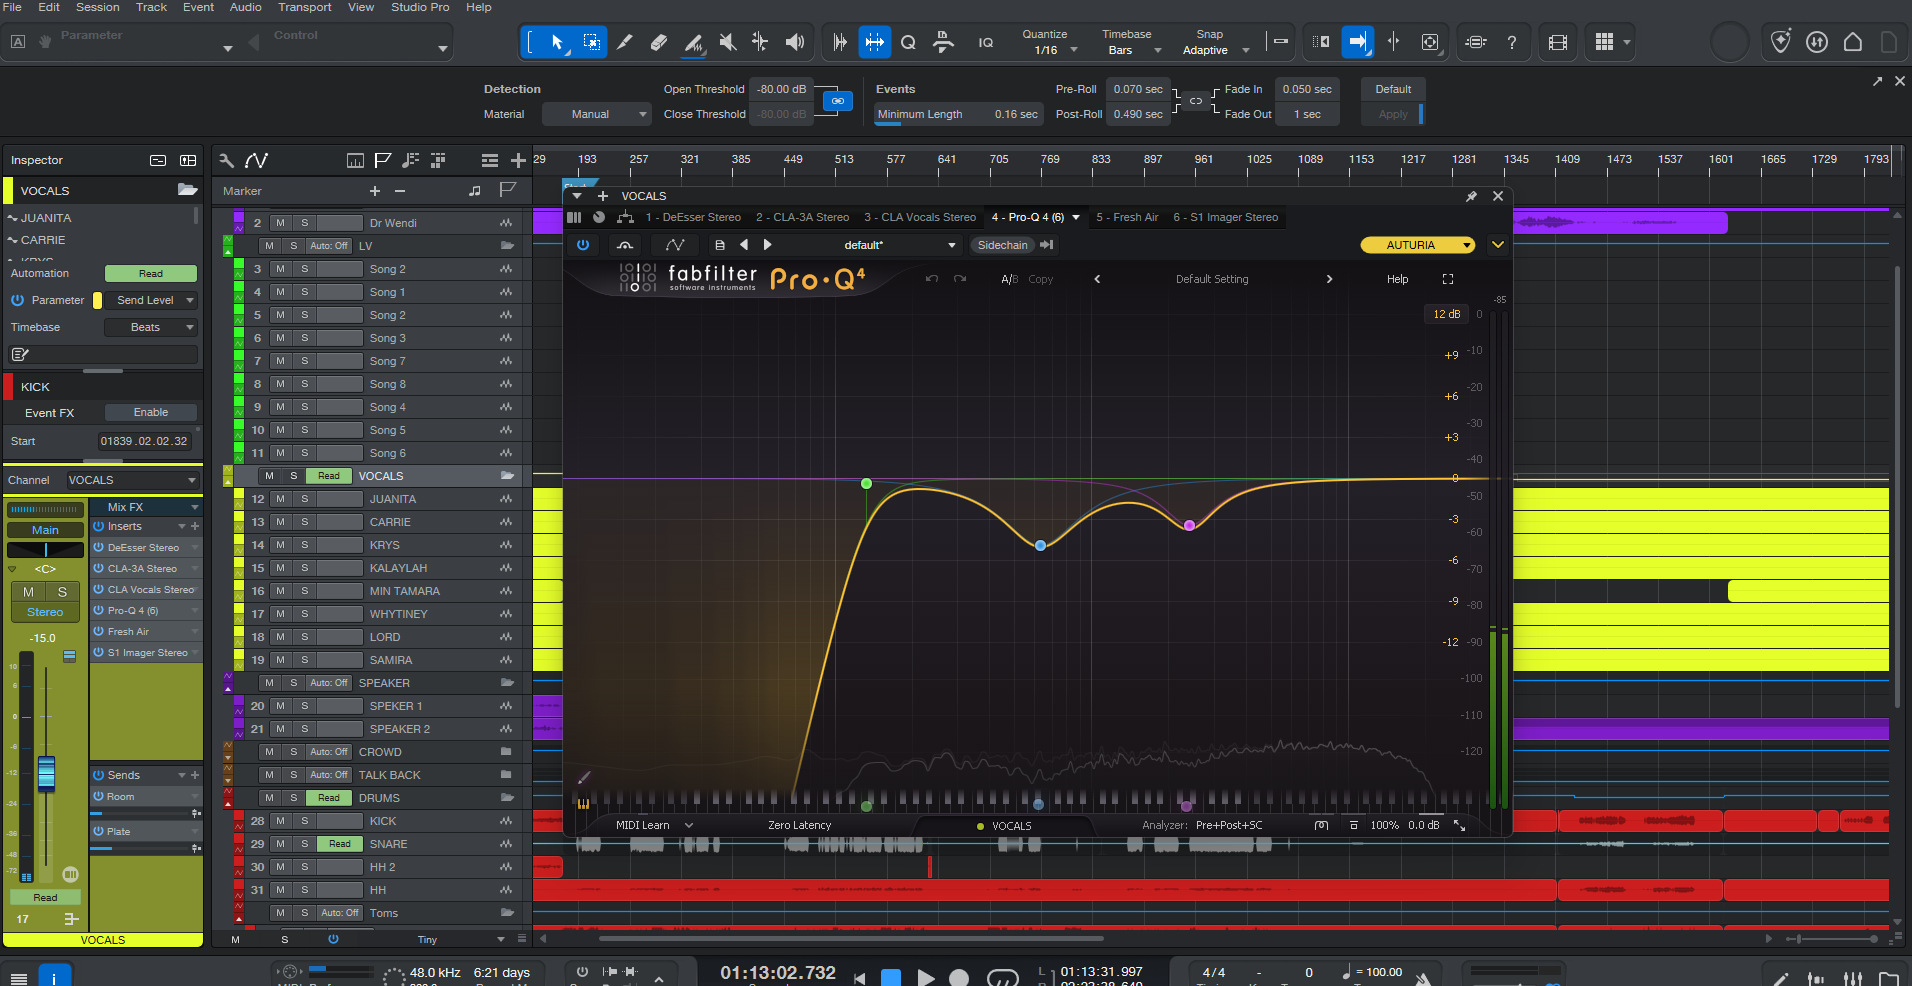The width and height of the screenshot is (1912, 986).
Task: Go to next Pro-Q preset arrow
Action: [1329, 279]
